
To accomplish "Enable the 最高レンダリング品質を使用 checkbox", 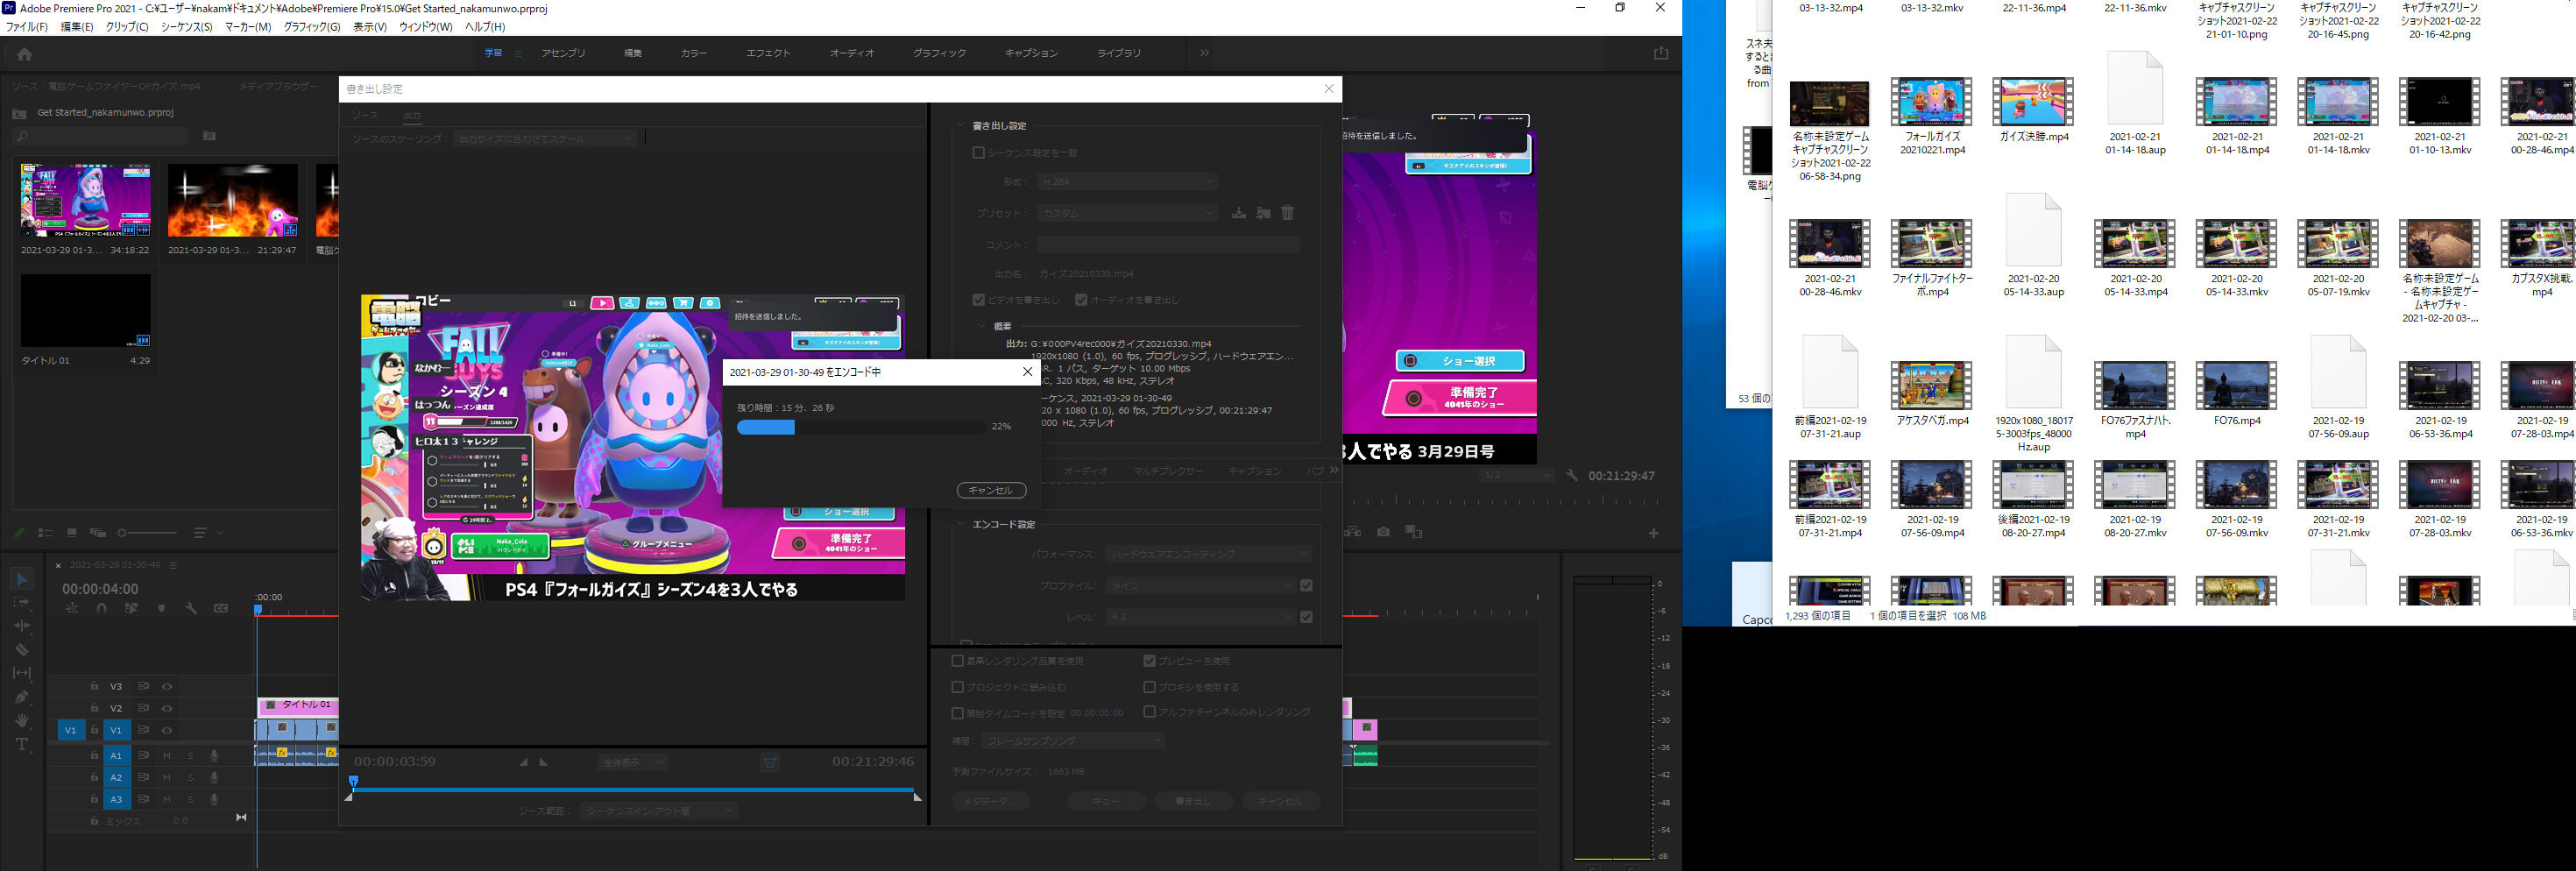I will (x=958, y=661).
